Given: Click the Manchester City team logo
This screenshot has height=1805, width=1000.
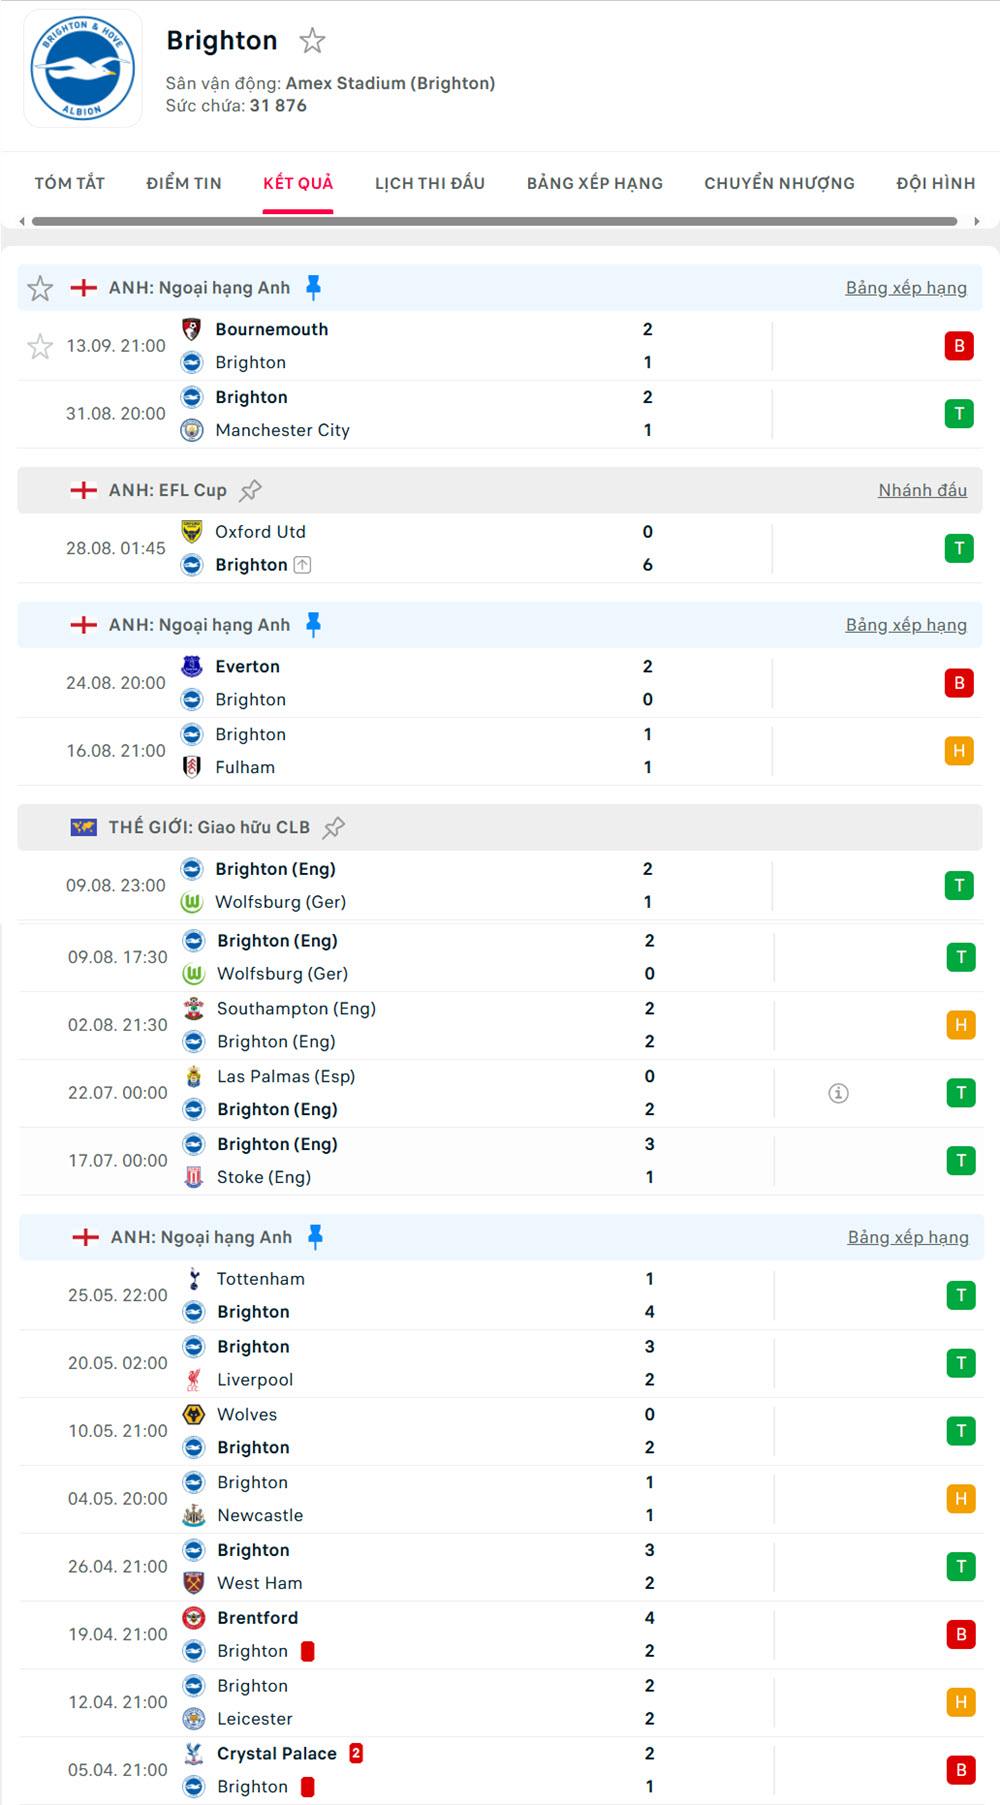Looking at the screenshot, I should (x=191, y=430).
